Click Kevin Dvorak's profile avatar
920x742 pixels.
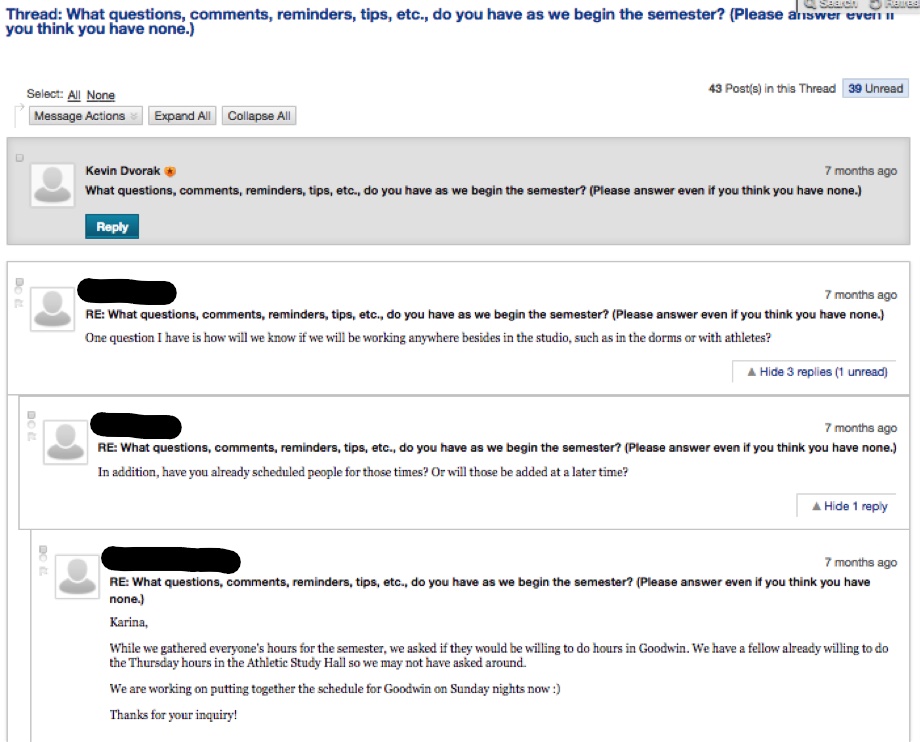51,184
